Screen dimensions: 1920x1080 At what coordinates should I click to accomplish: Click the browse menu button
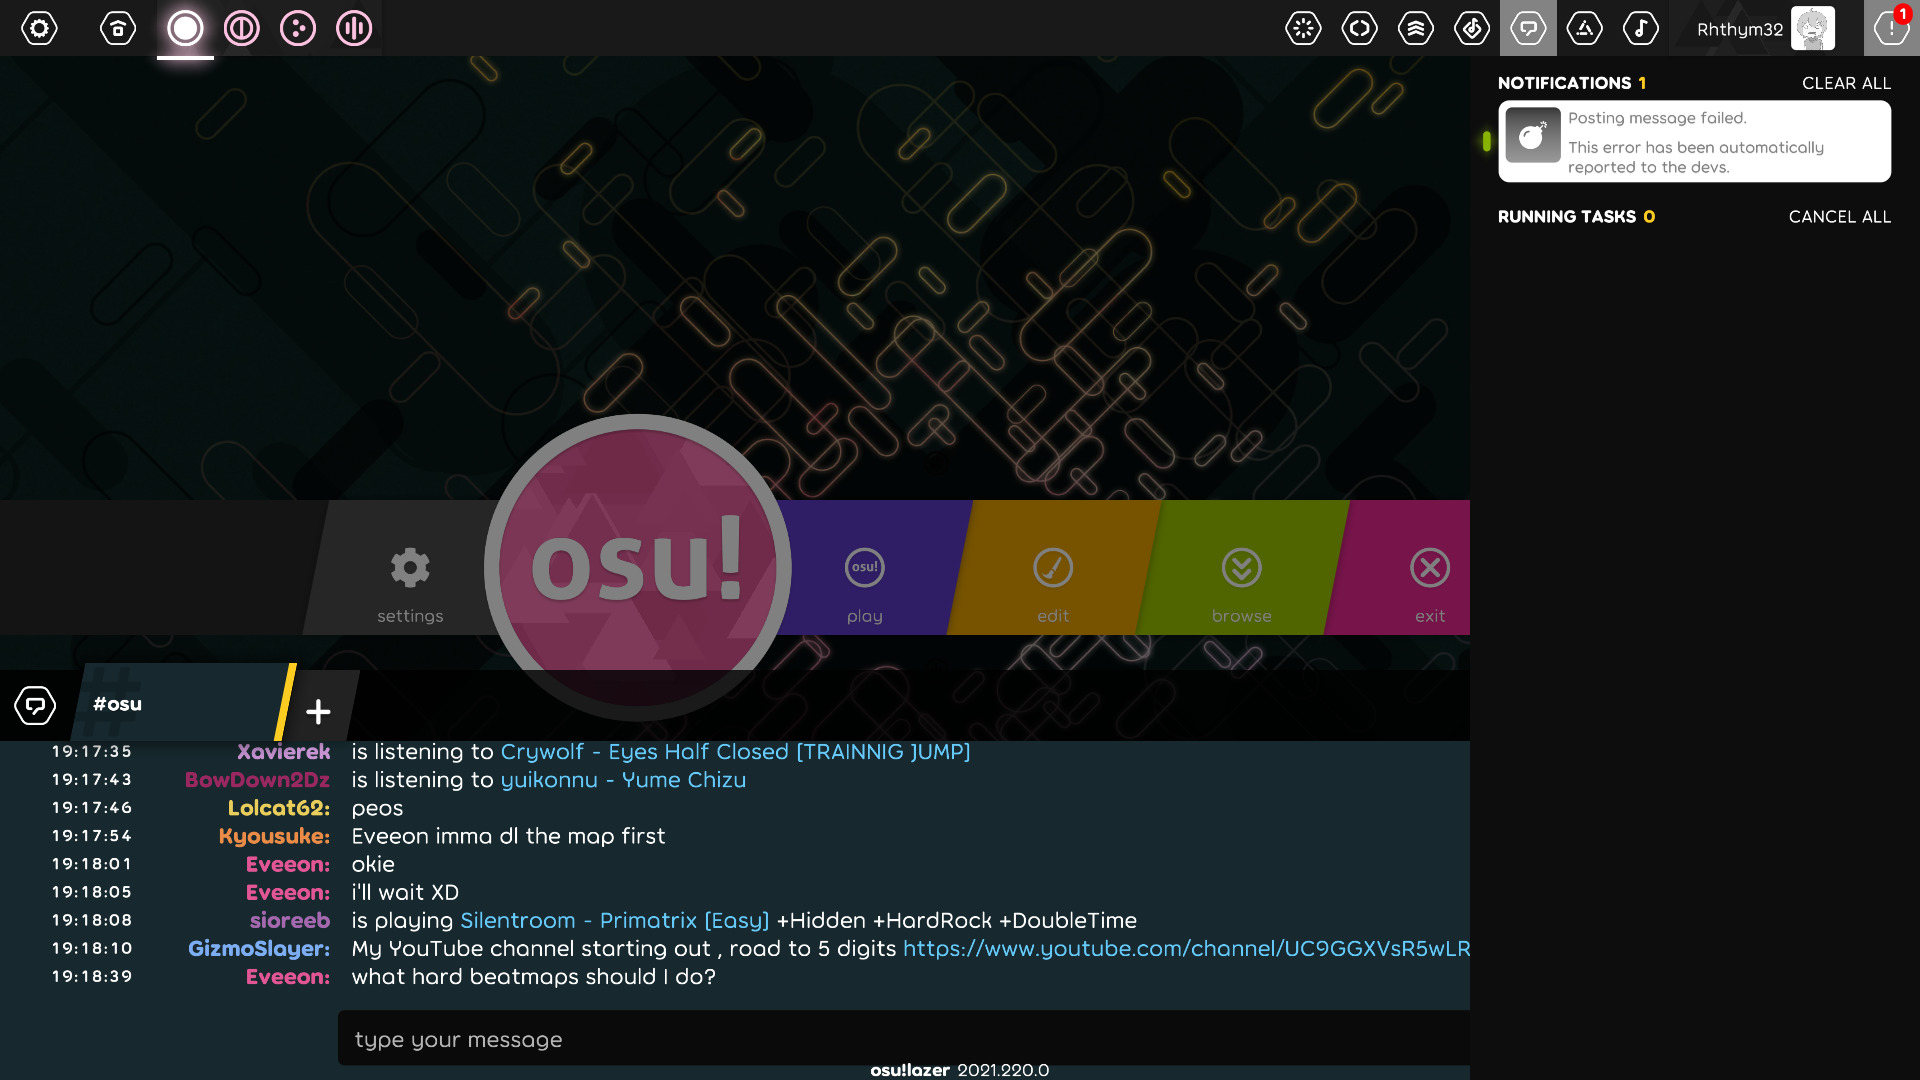click(1241, 580)
